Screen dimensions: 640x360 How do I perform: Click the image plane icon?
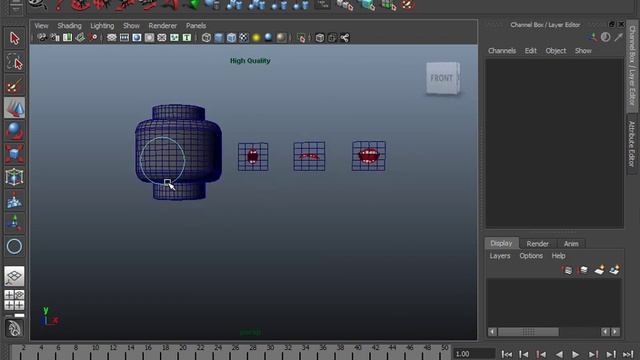(x=80, y=38)
